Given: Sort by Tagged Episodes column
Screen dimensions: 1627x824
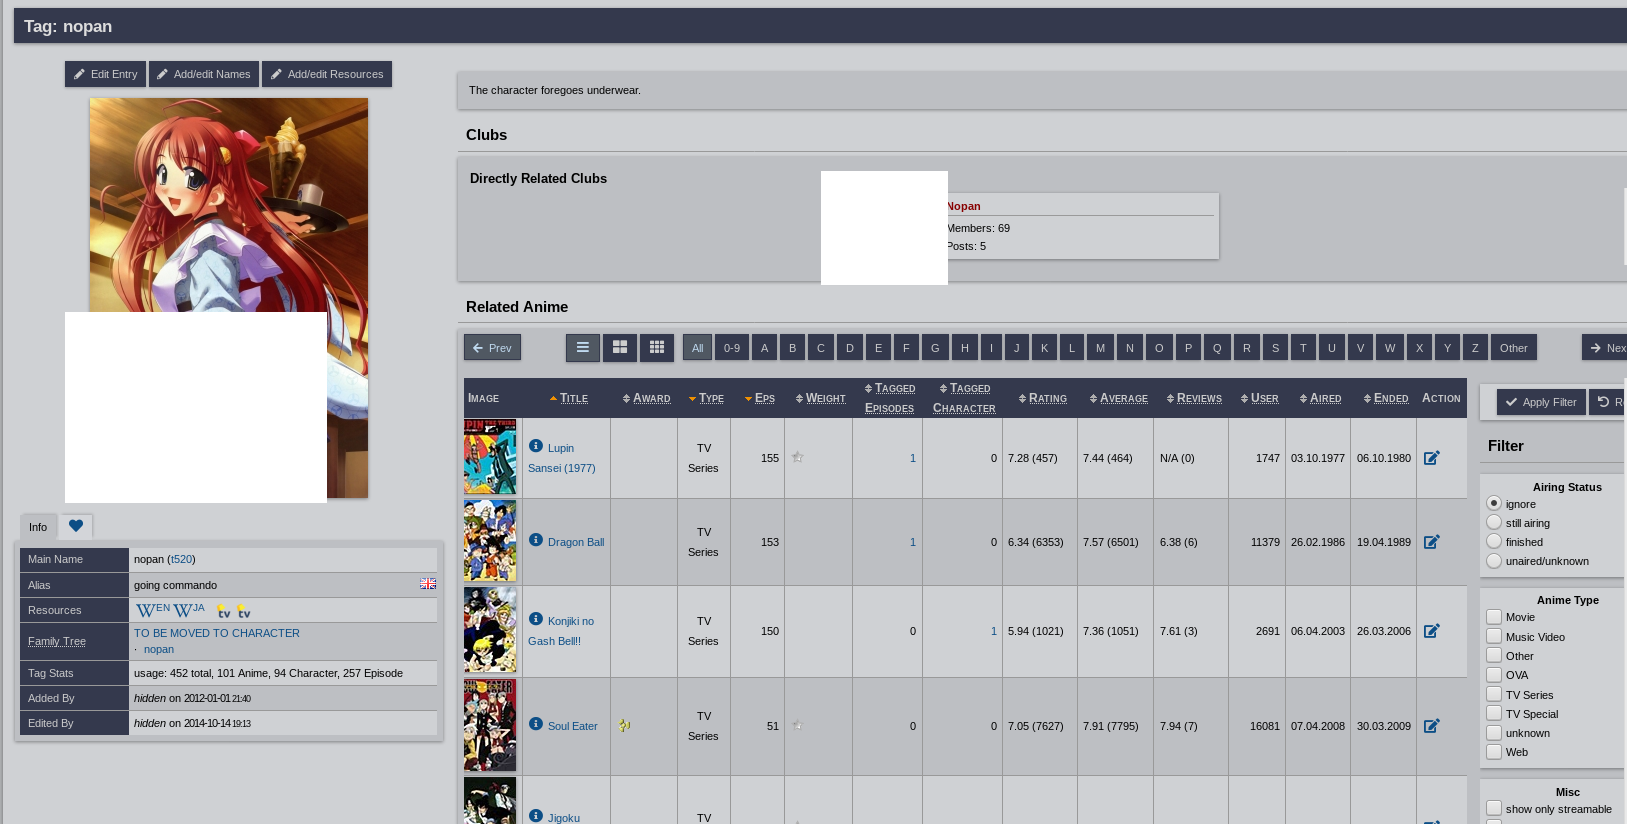Looking at the screenshot, I should [889, 398].
